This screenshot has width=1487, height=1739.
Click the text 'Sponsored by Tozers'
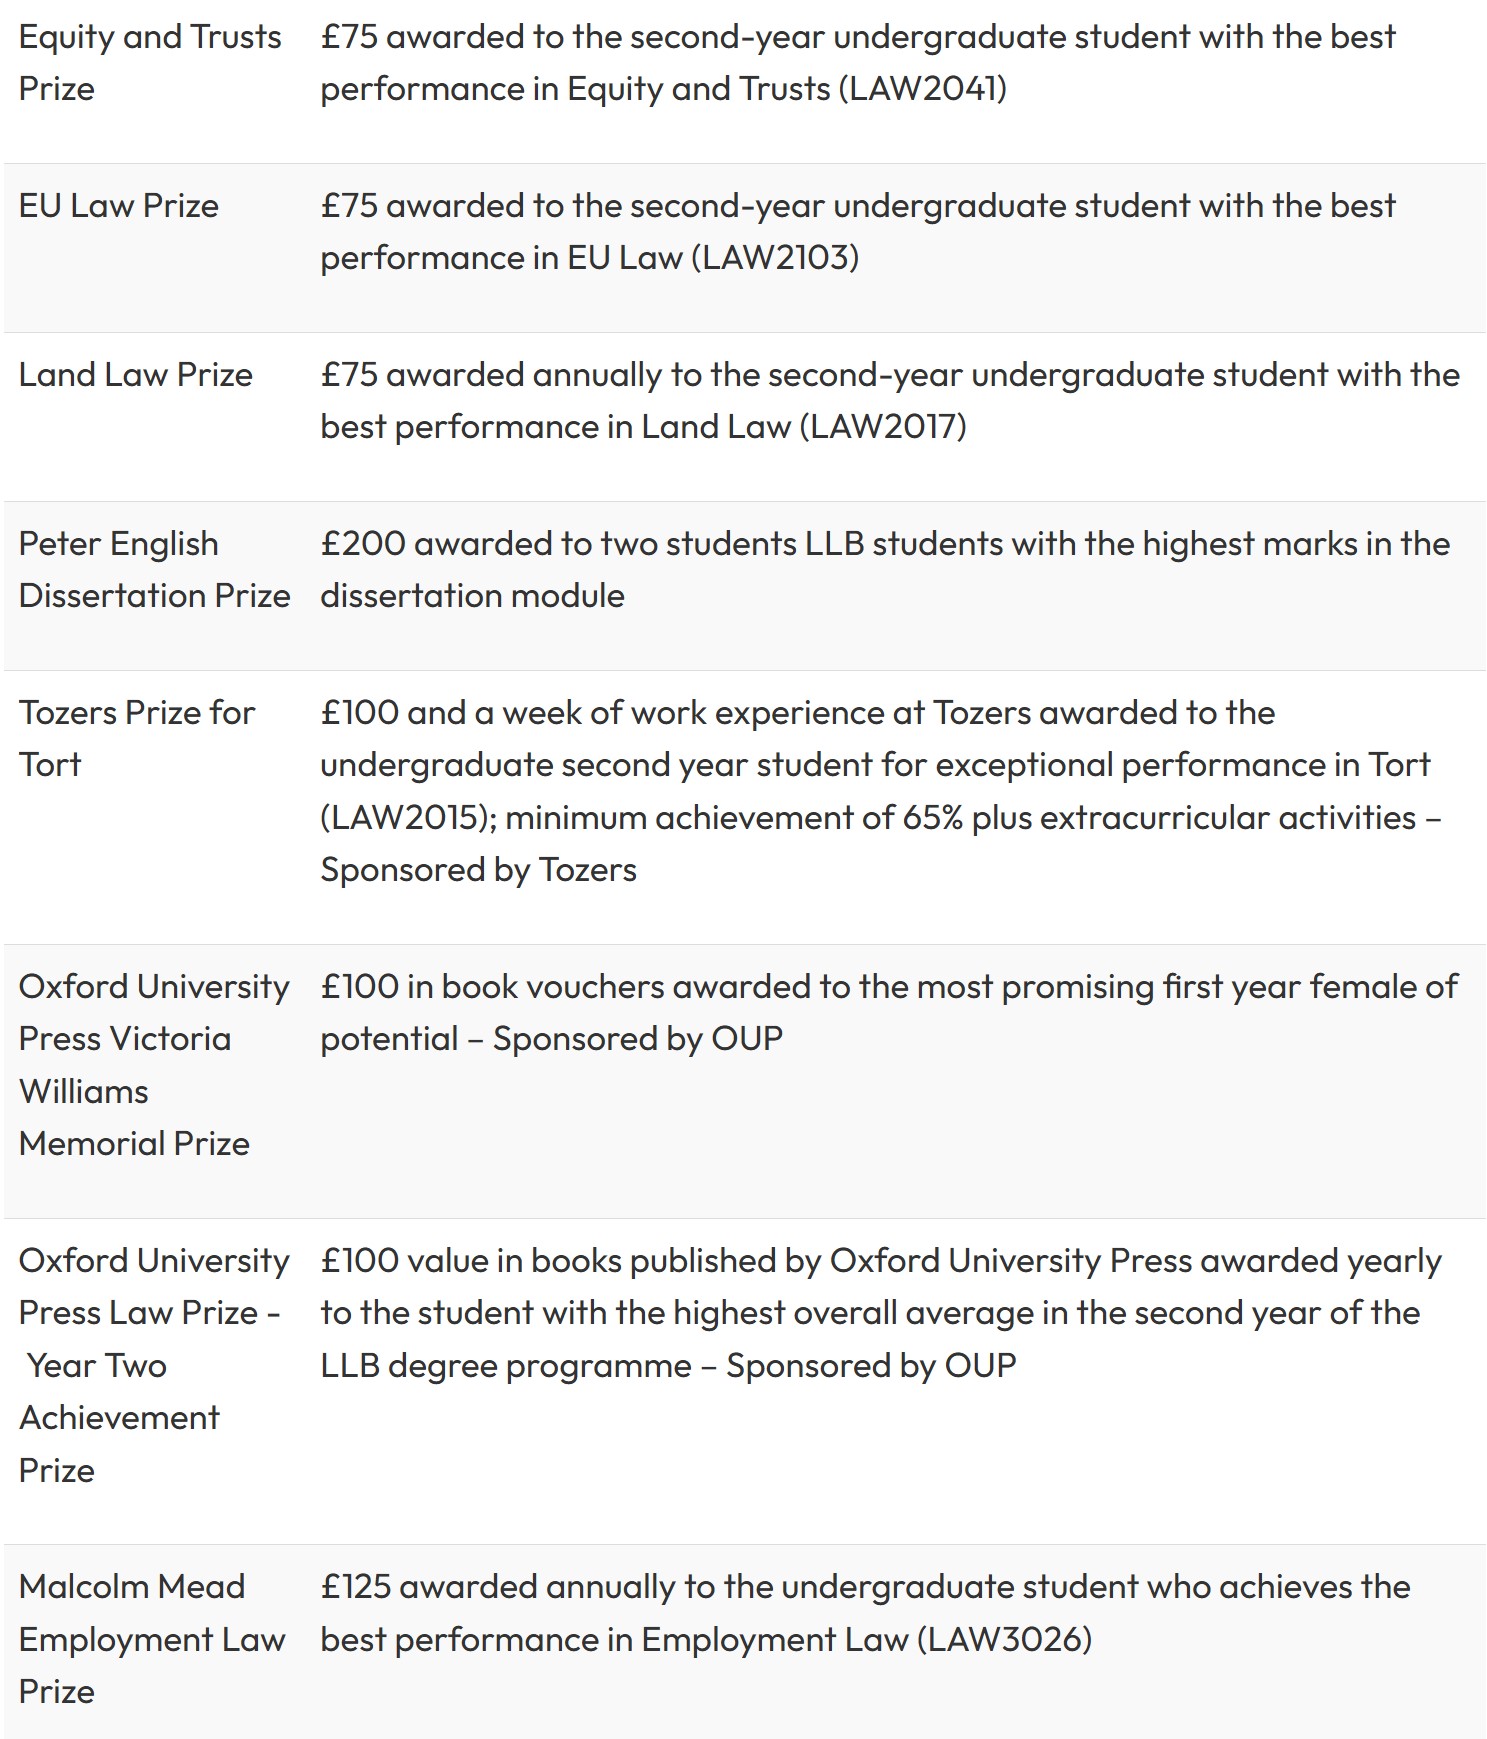(478, 869)
